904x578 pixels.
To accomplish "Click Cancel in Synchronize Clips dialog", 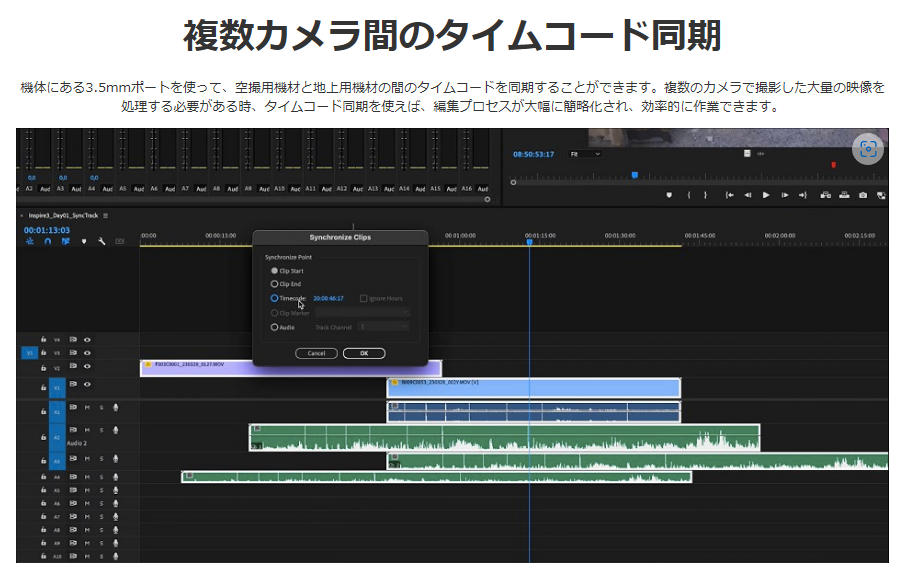I will [316, 353].
